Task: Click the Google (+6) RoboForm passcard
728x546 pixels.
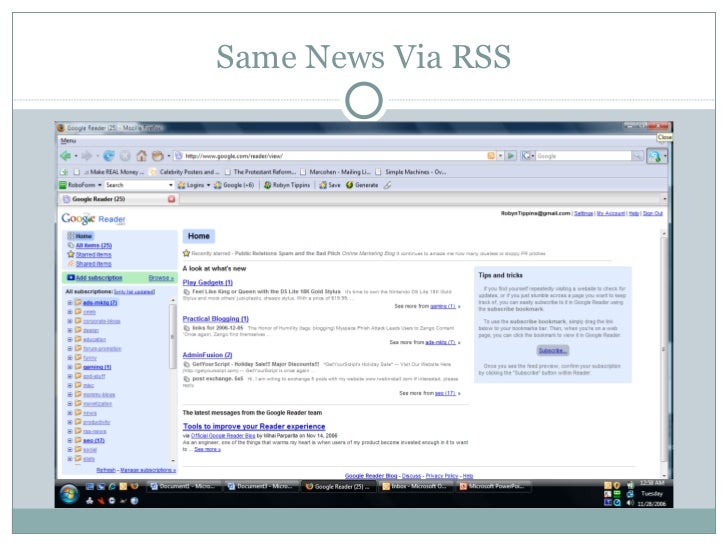Action: (x=234, y=185)
